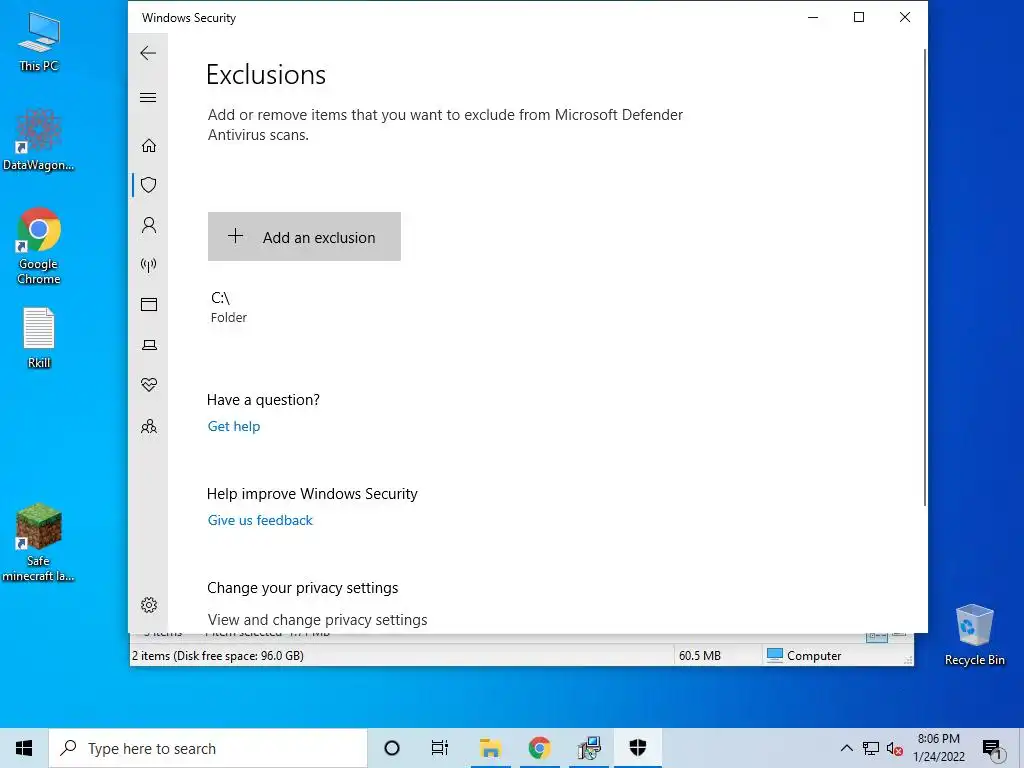Click Change your privacy settings heading

click(x=302, y=588)
